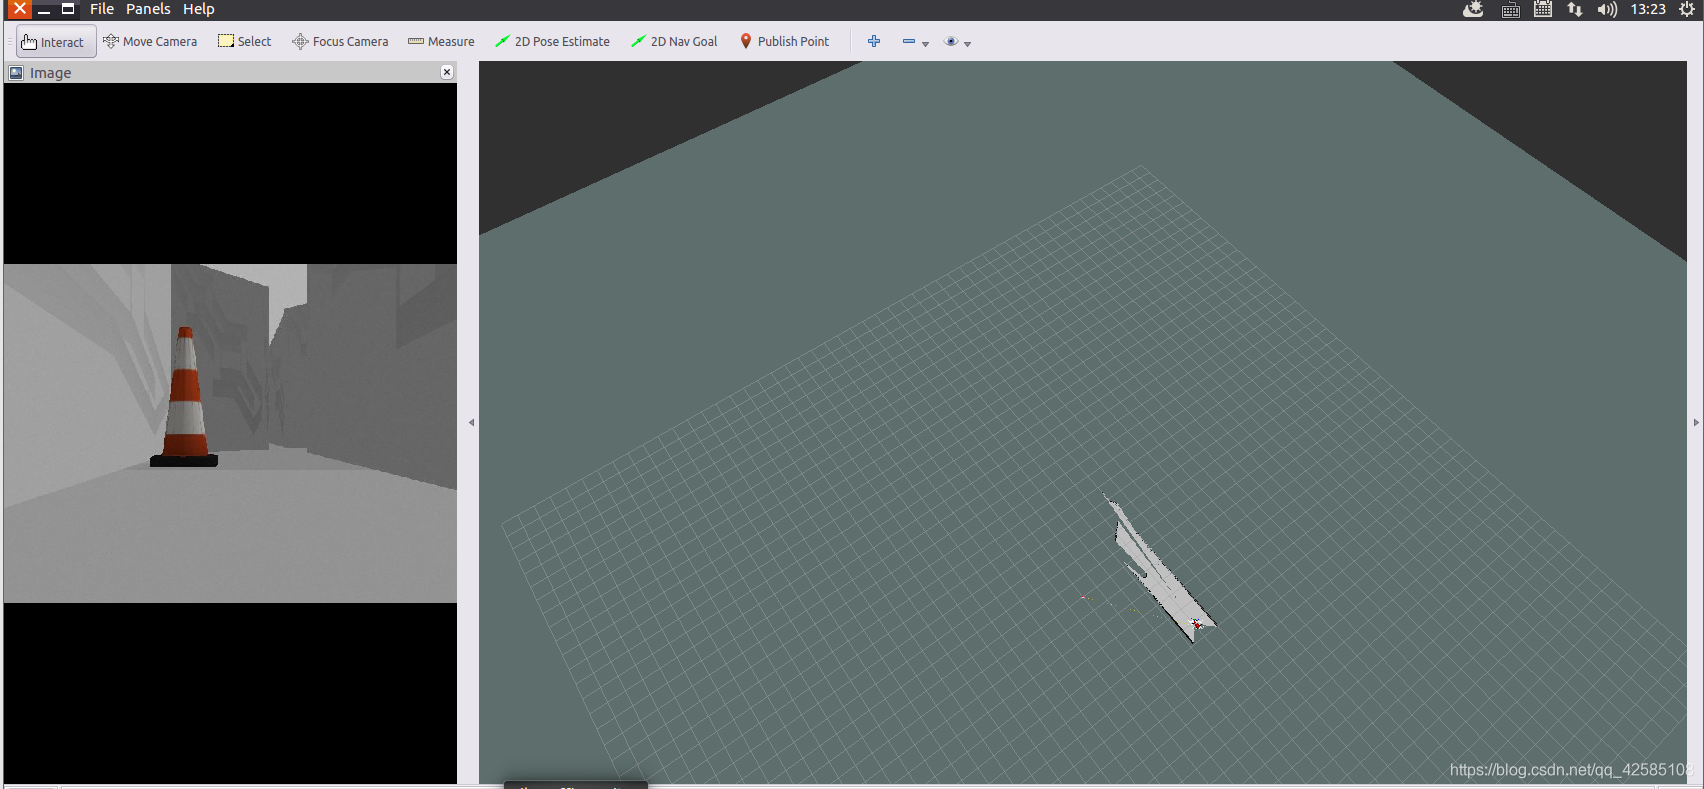The height and width of the screenshot is (789, 1704).
Task: Open the File menu
Action: click(x=102, y=9)
